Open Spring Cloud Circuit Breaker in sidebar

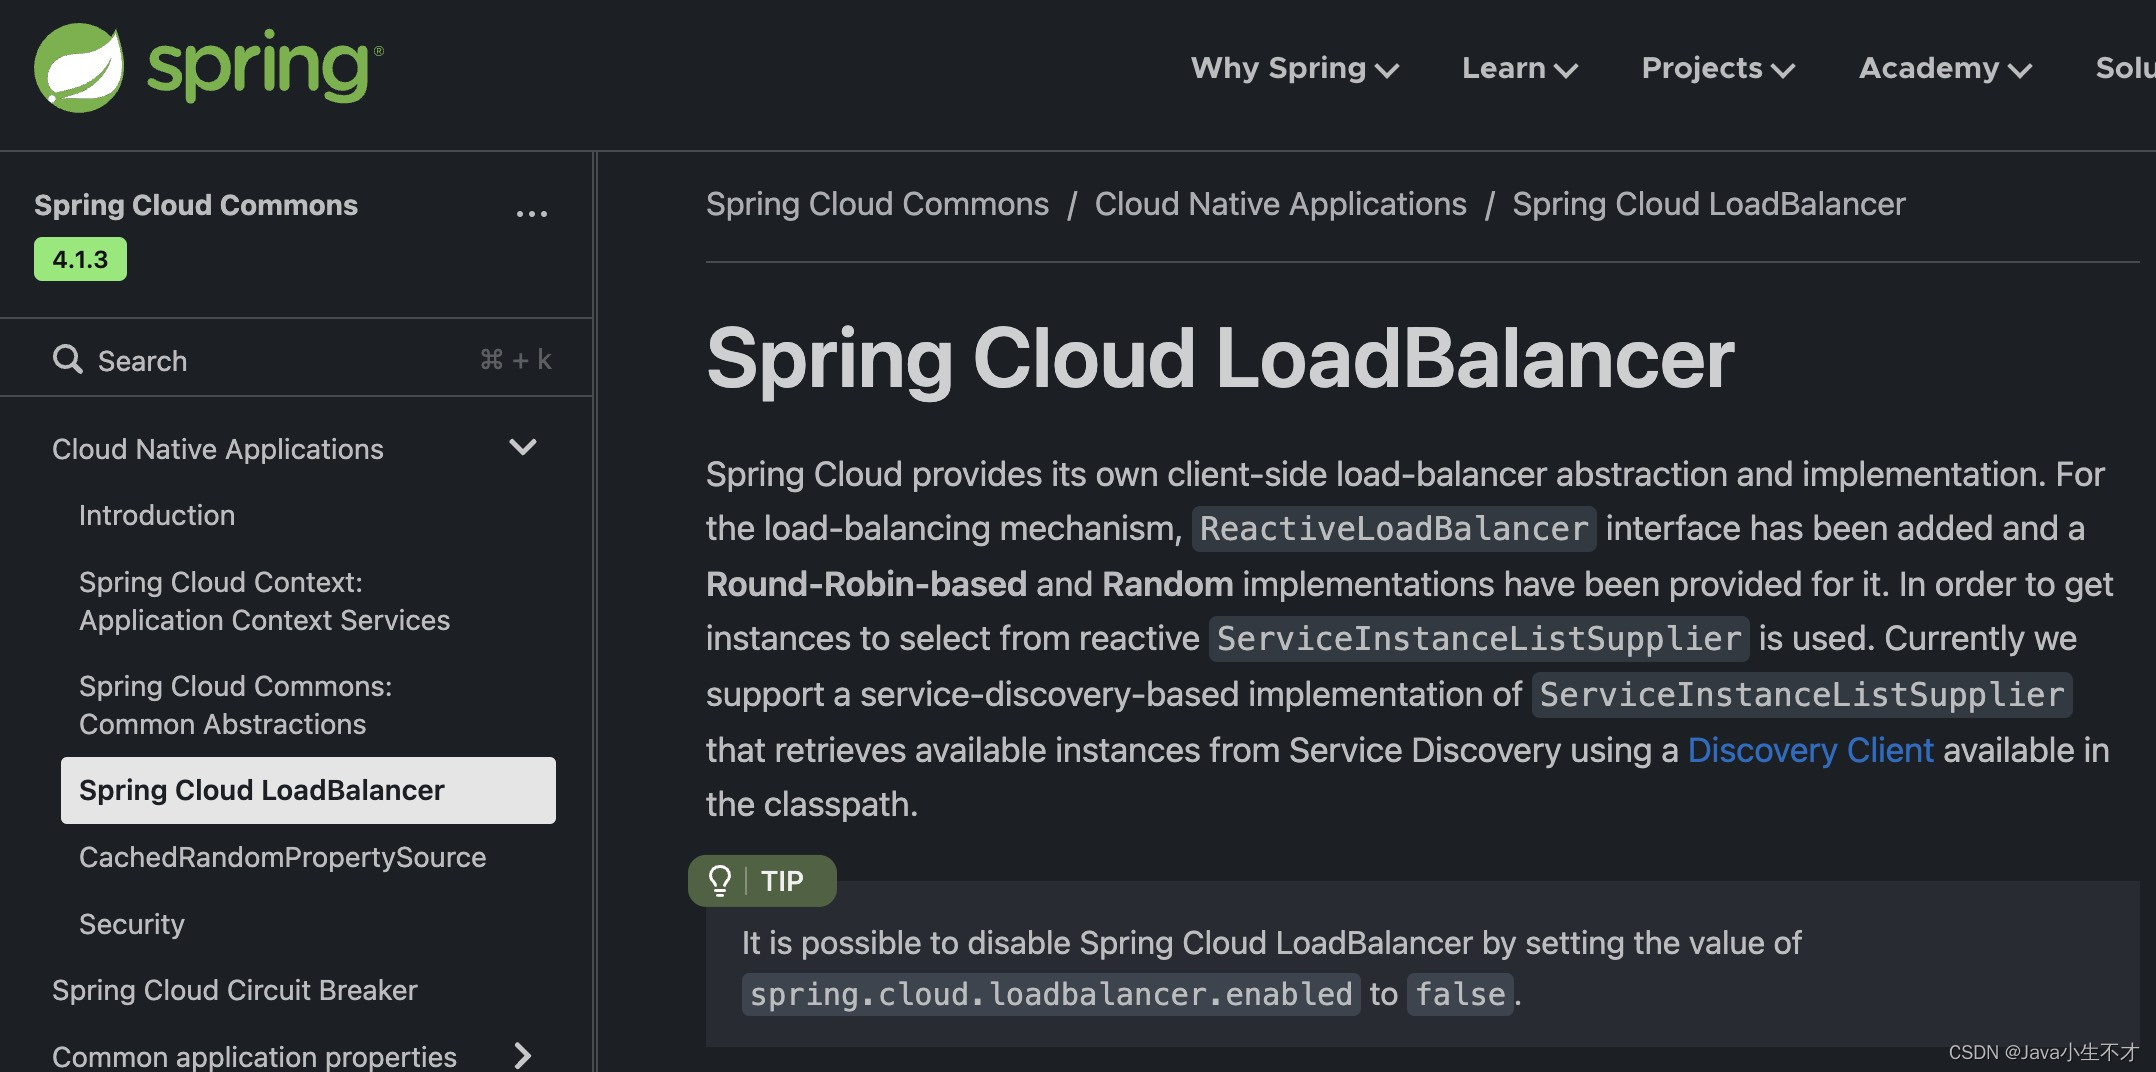pos(234,990)
